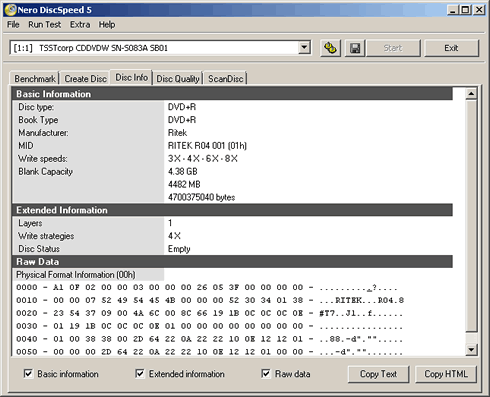
Task: Click the raw data row 0050
Action: (x=209, y=352)
